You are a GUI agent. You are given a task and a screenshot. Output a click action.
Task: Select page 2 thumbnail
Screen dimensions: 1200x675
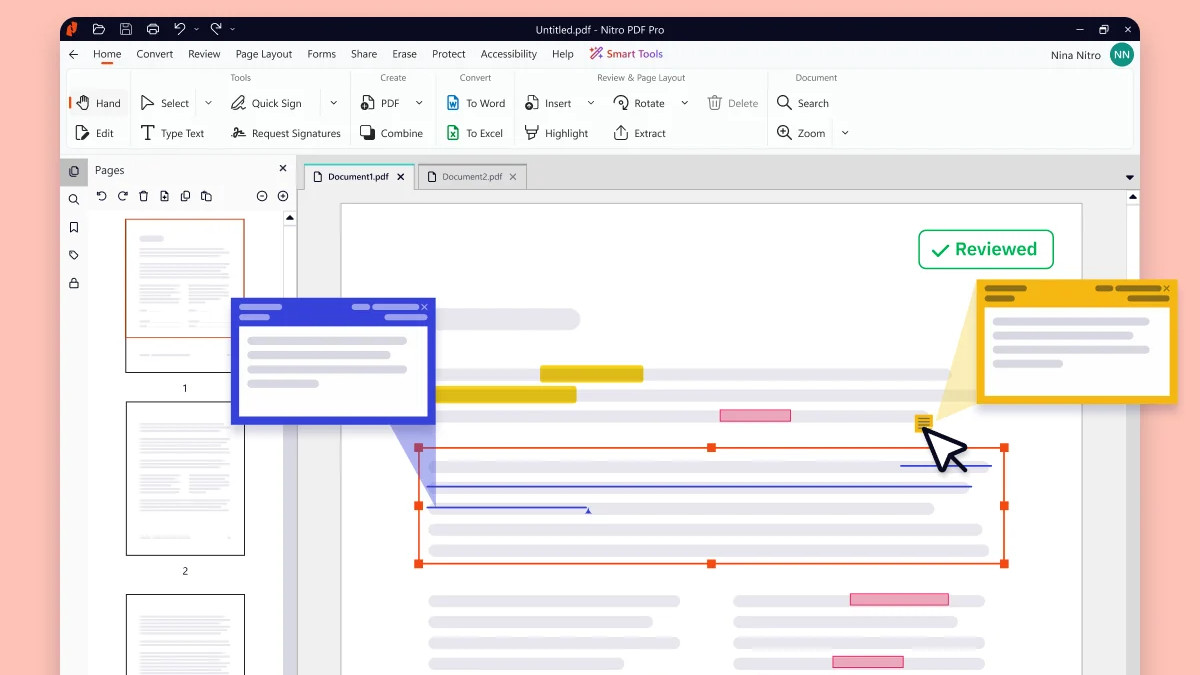point(185,478)
